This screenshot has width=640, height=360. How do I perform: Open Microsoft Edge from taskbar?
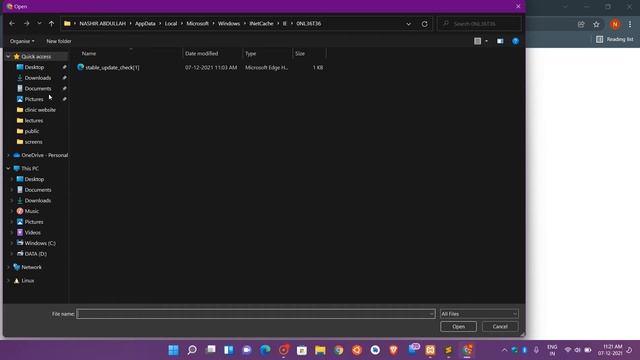265,350
